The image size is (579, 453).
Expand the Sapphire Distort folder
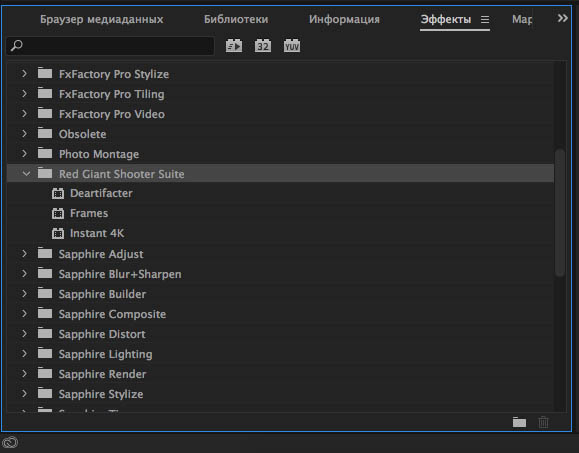click(x=24, y=333)
